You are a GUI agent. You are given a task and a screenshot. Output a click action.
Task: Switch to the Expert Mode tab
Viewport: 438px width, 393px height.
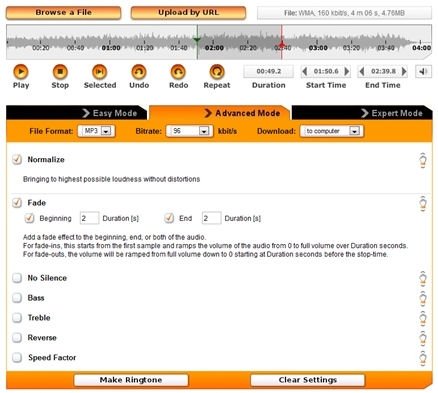click(362, 113)
